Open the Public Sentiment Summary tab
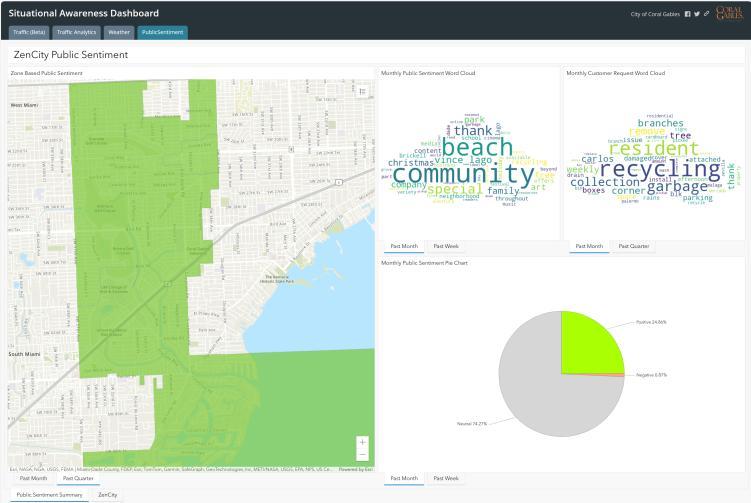Viewport: 751px width, 503px height. point(49,495)
